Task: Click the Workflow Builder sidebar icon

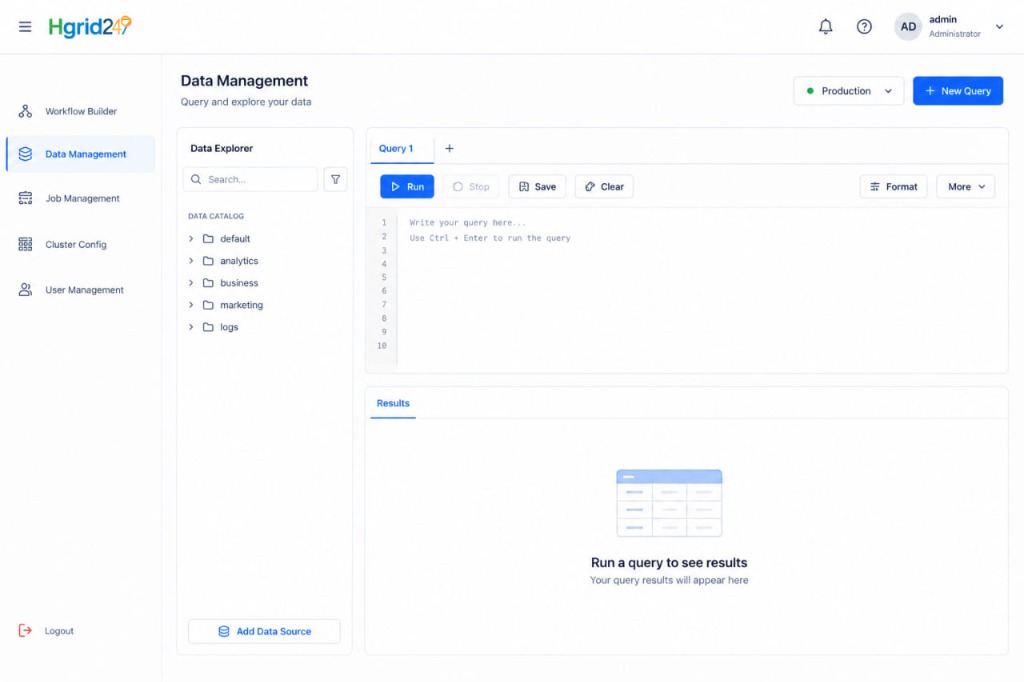Action: point(25,111)
